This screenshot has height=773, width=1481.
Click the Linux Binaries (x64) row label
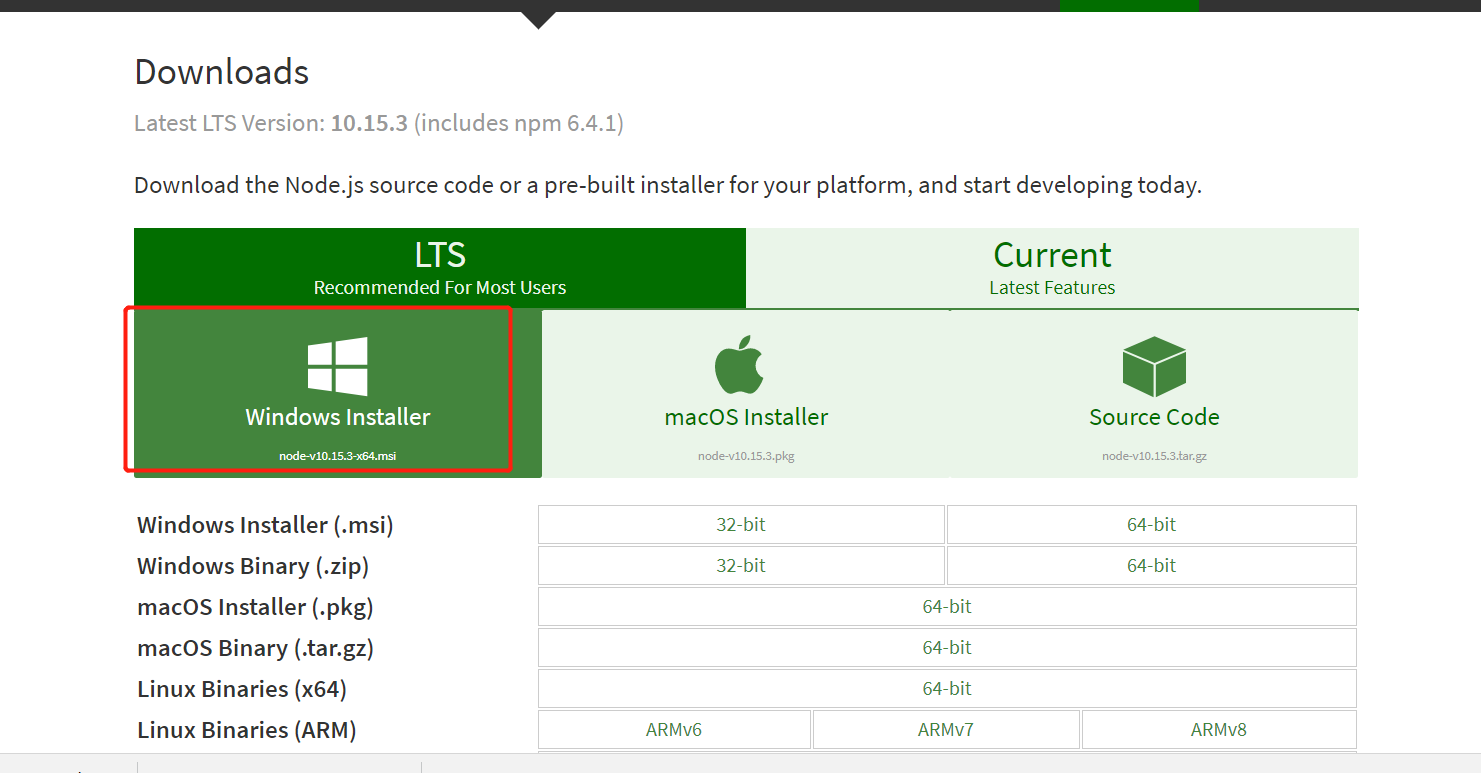tap(242, 689)
